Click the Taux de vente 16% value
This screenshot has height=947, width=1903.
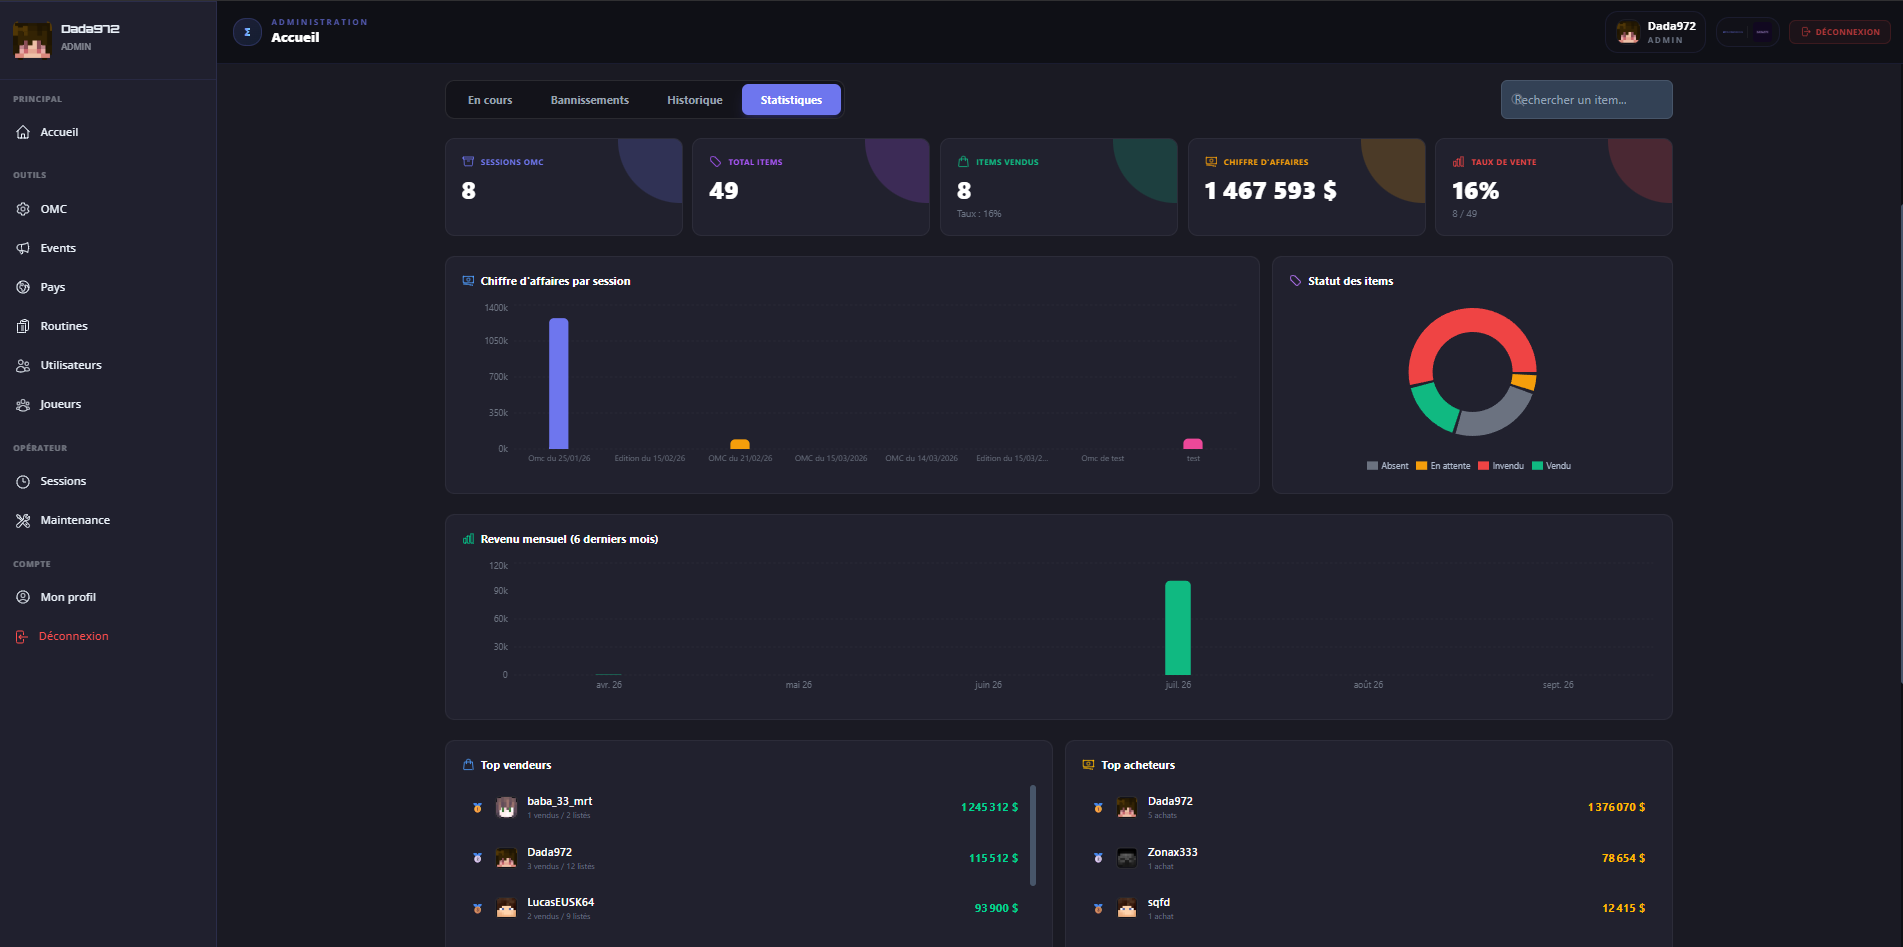(1475, 191)
